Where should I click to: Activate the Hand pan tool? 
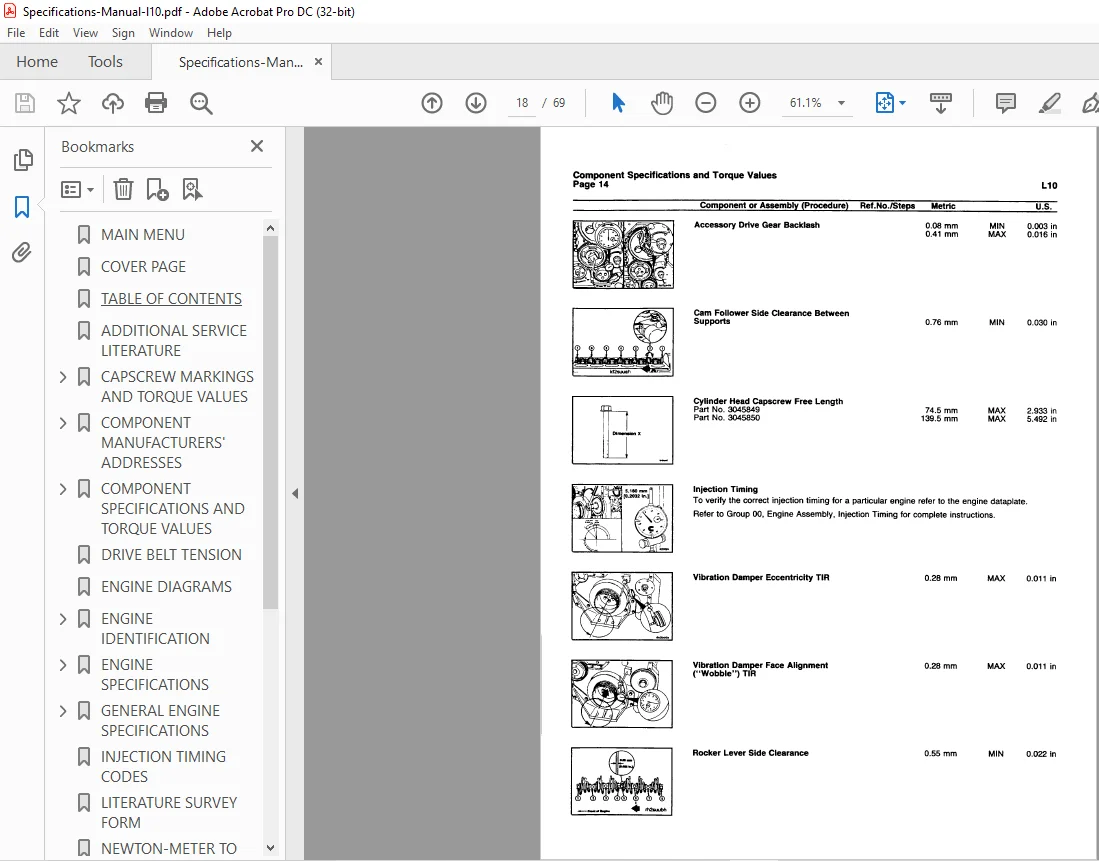point(662,103)
